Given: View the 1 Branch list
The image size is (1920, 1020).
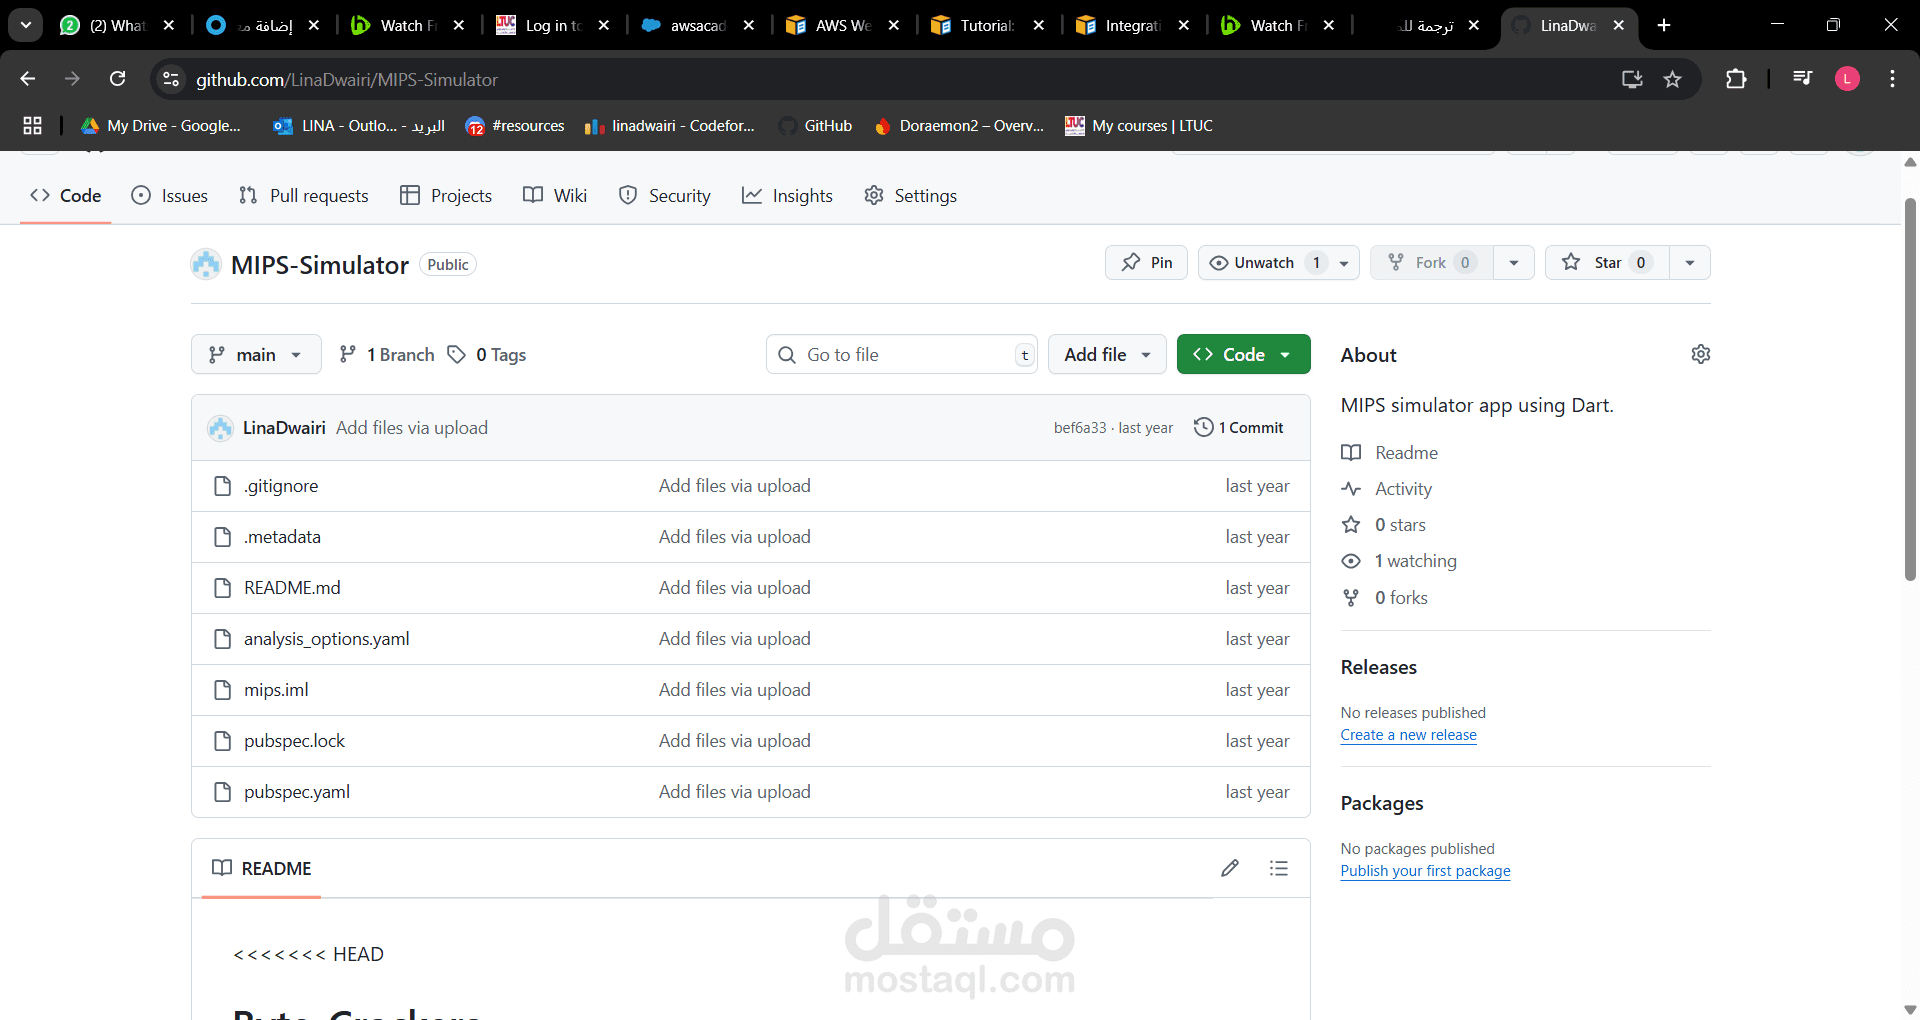Looking at the screenshot, I should tap(386, 355).
